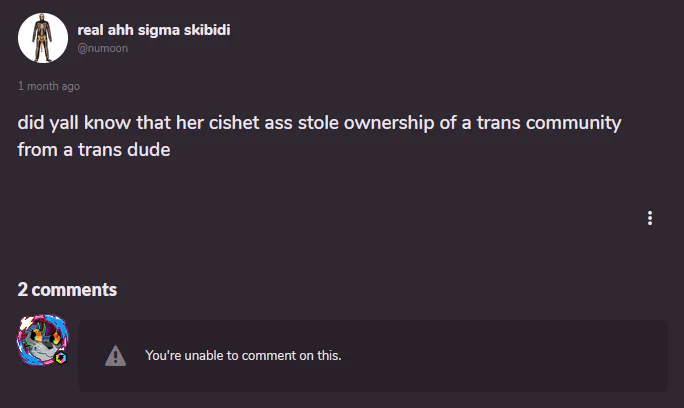The height and width of the screenshot is (408, 684).
Task: Select the 2 comments heading
Action: (67, 290)
